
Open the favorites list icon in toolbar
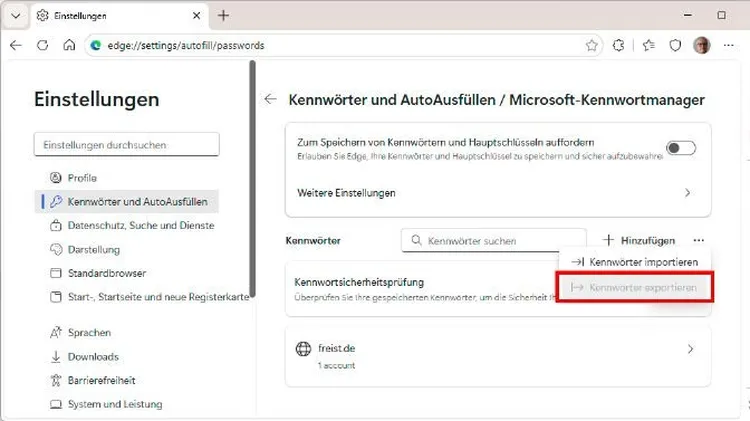[x=648, y=45]
